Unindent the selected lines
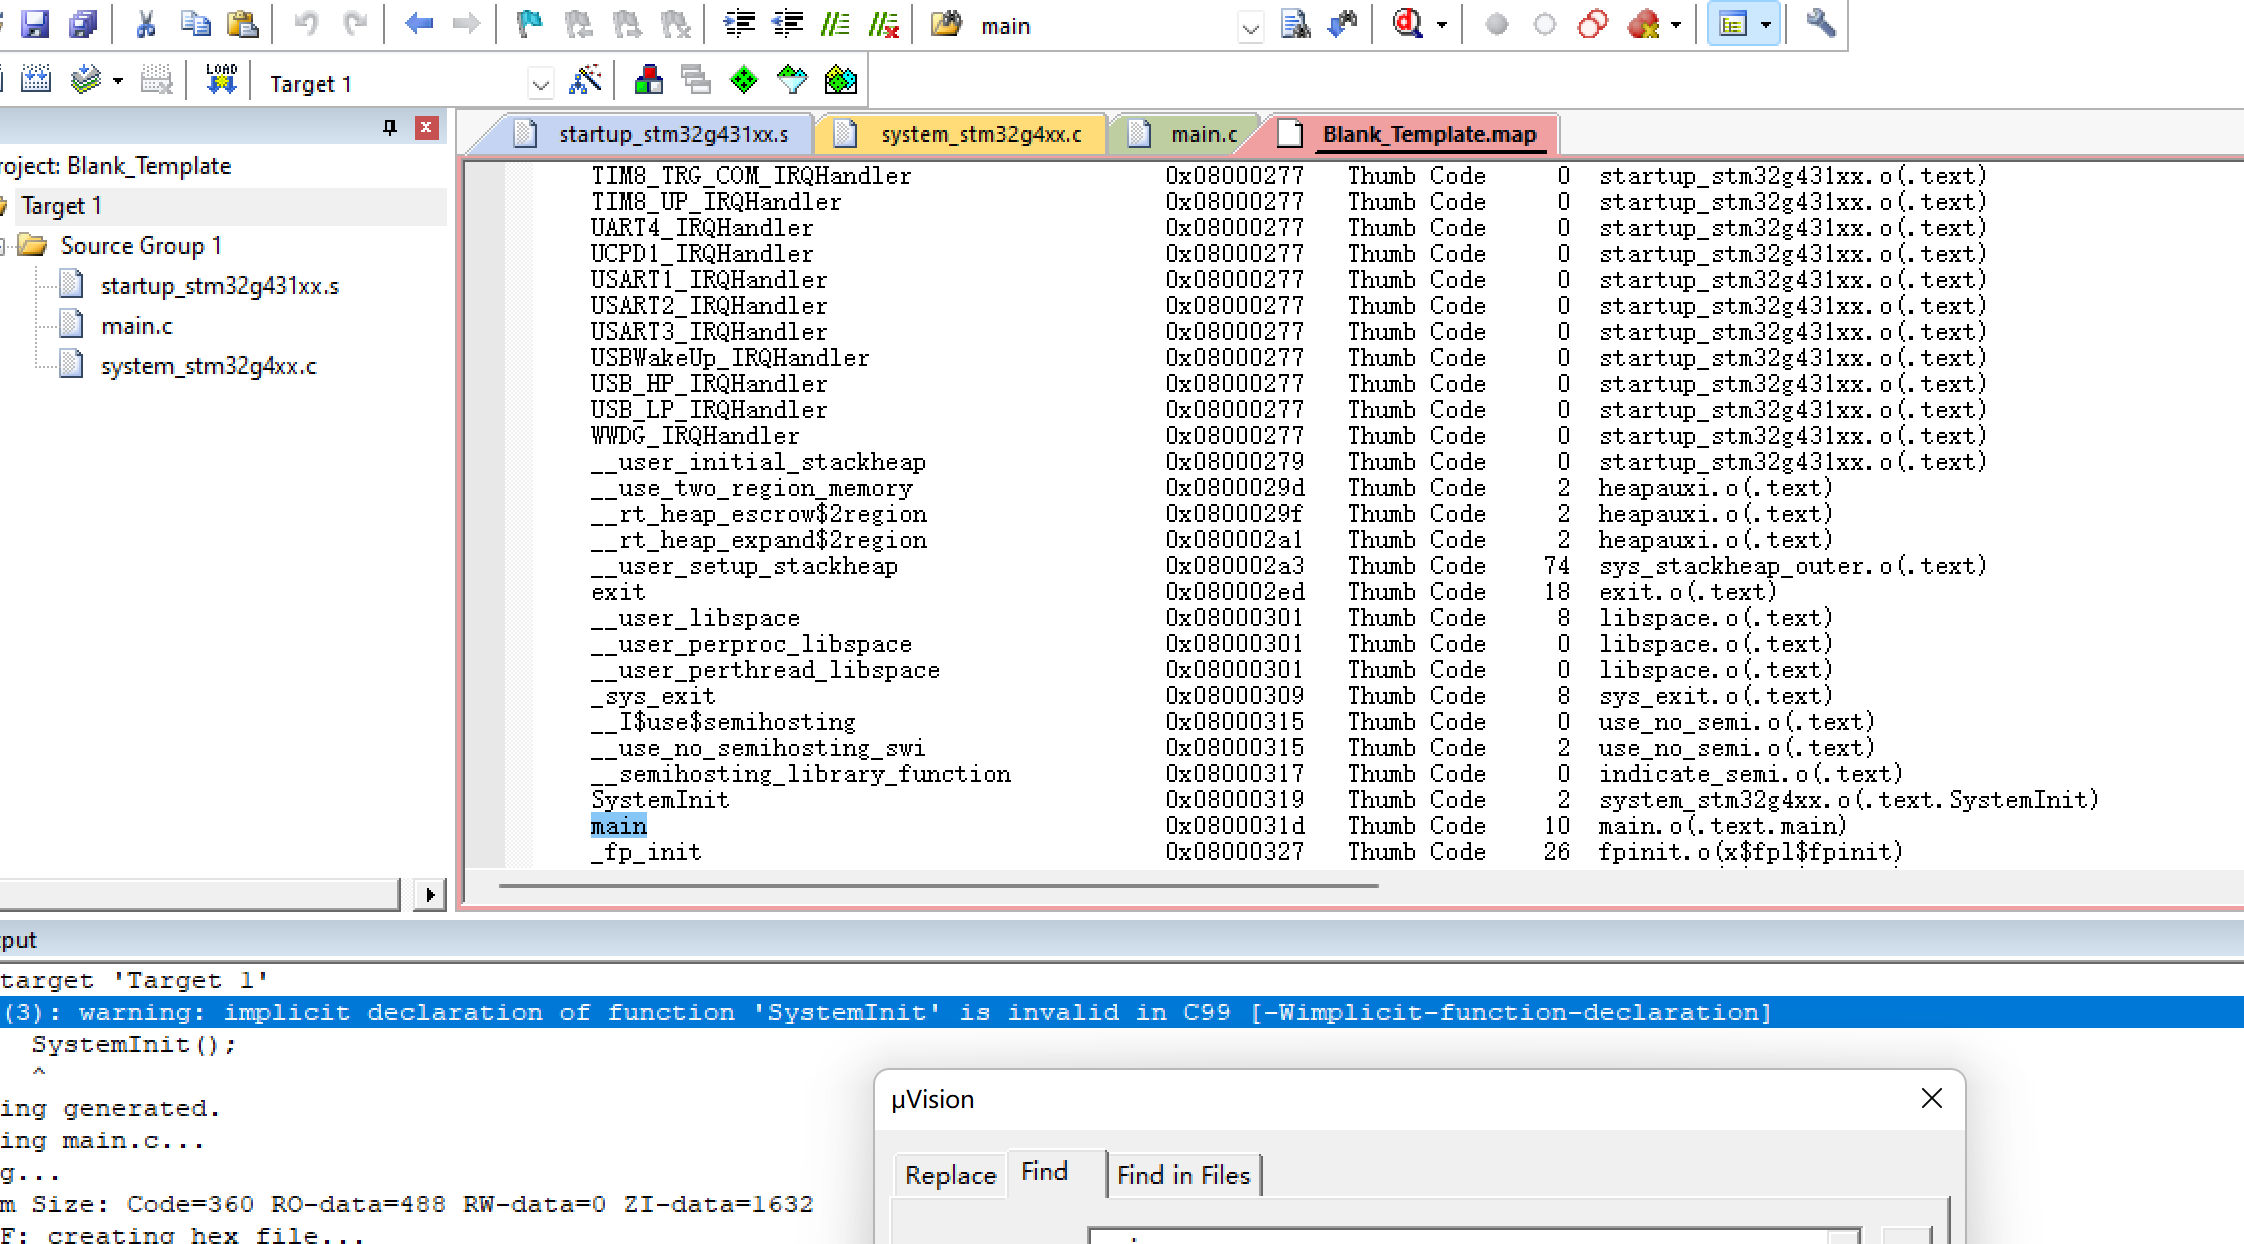Image resolution: width=2244 pixels, height=1244 pixels. coord(787,24)
